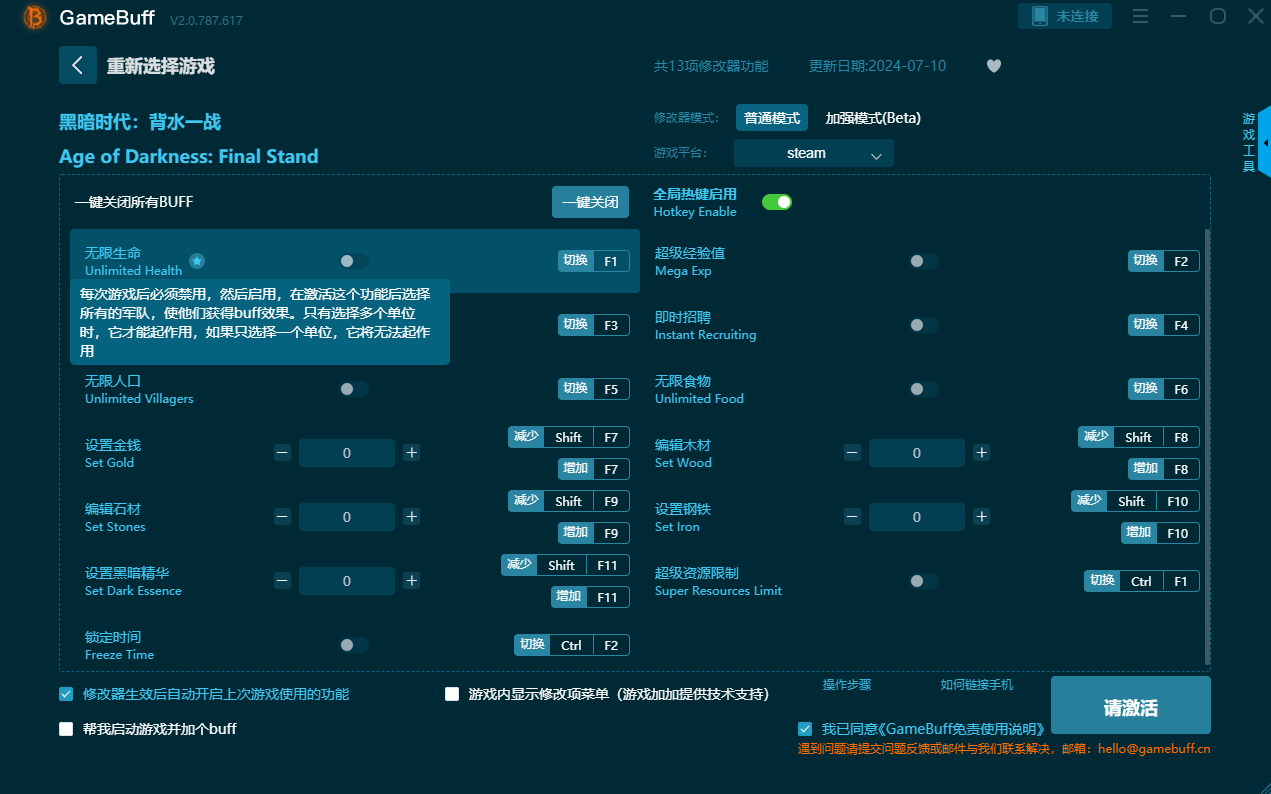Decrease Set Dark Essence with minus
The image size is (1271, 794).
282,581
